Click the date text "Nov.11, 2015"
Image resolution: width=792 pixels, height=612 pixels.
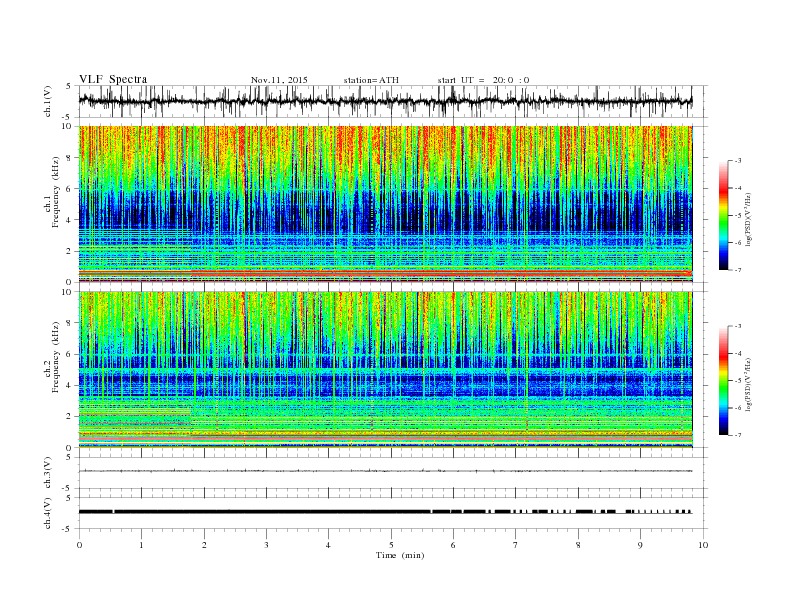pyautogui.click(x=279, y=80)
